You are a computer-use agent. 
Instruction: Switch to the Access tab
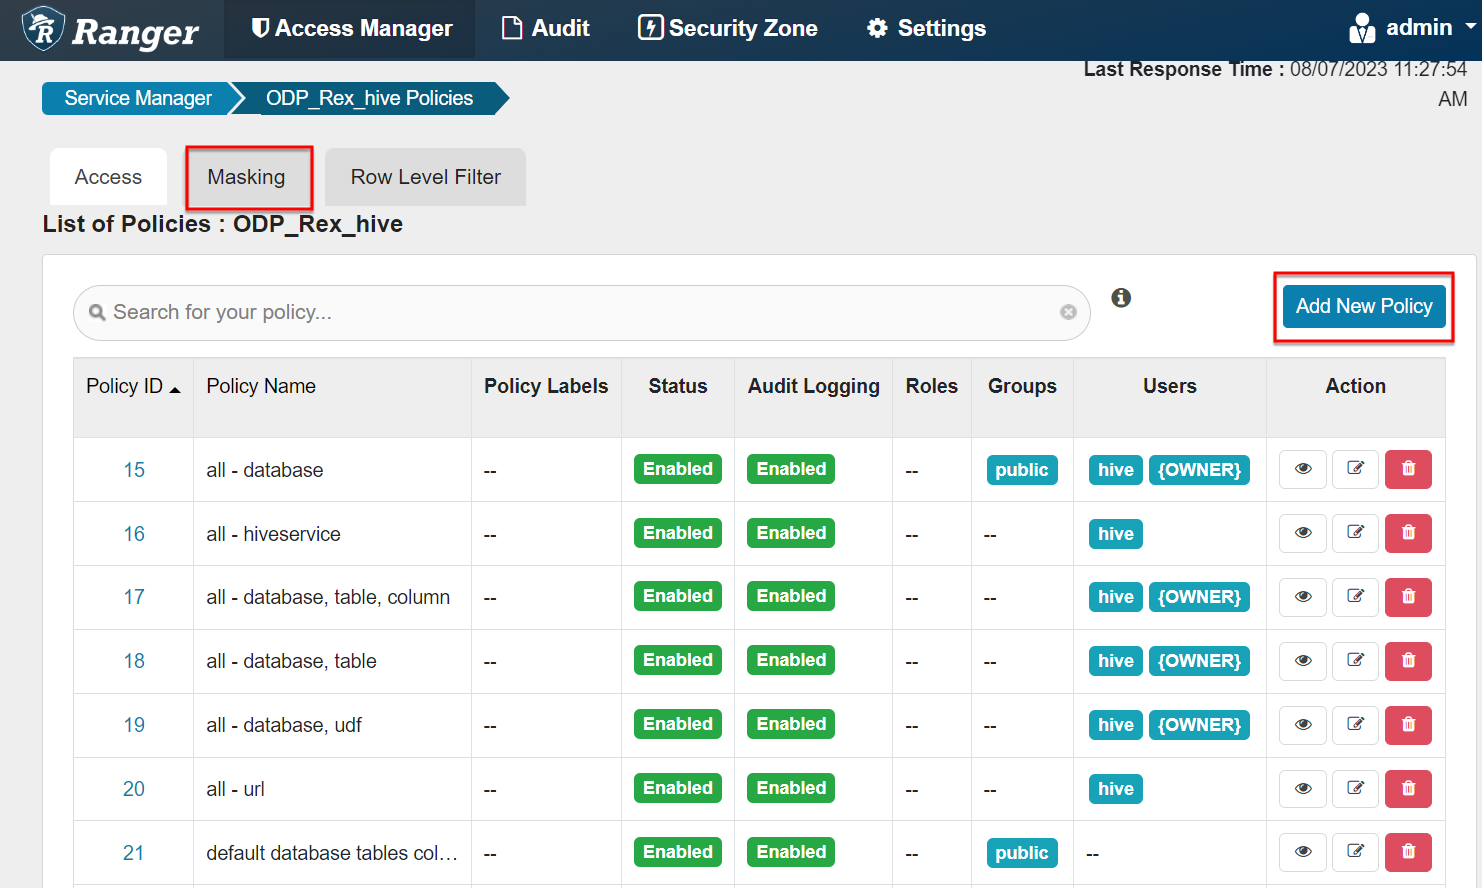coord(108,177)
